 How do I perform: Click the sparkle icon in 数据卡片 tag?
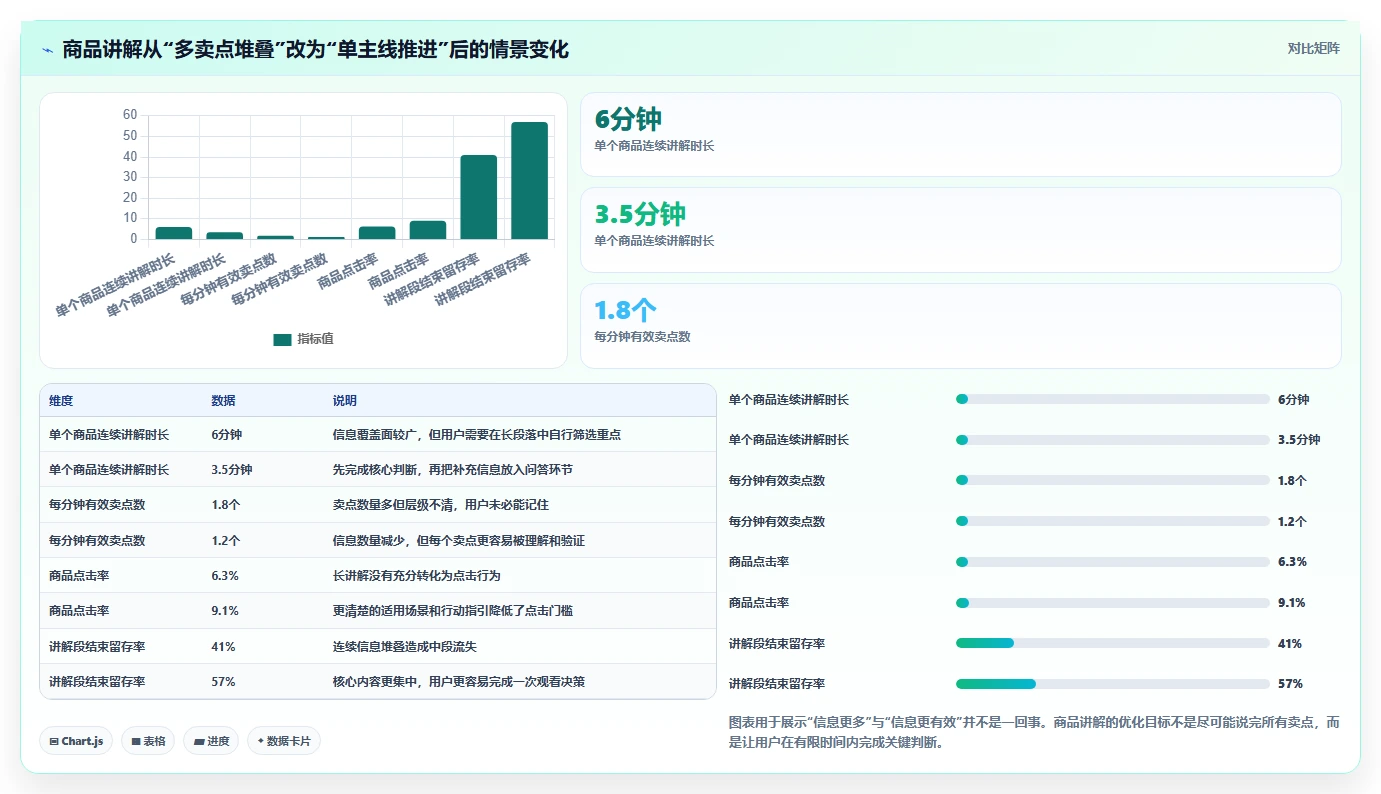tap(260, 741)
